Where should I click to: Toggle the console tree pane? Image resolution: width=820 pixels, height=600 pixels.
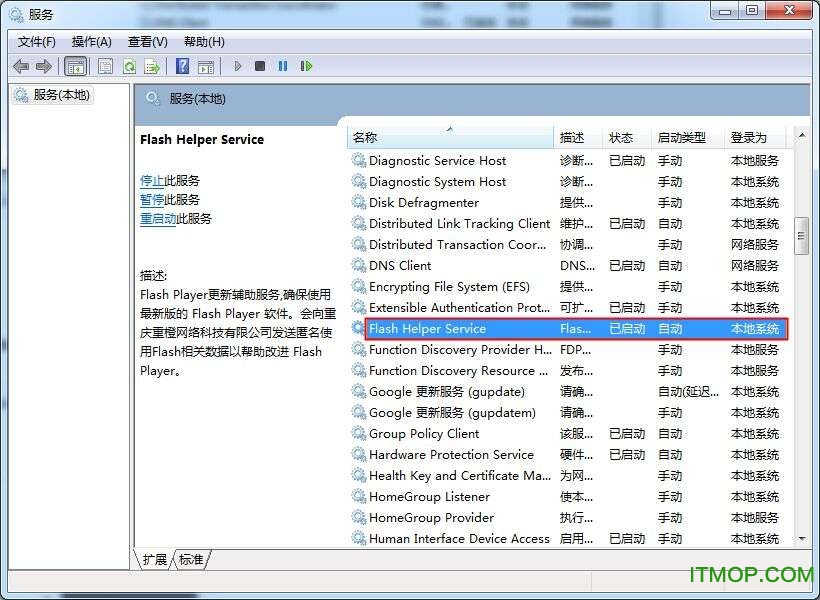pyautogui.click(x=75, y=65)
